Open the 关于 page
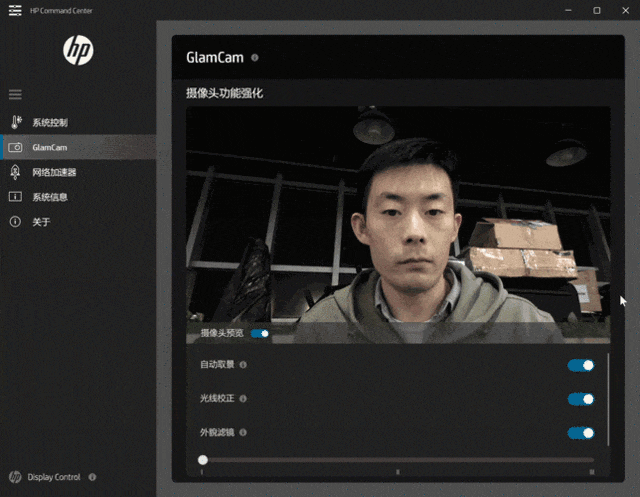 point(78,222)
